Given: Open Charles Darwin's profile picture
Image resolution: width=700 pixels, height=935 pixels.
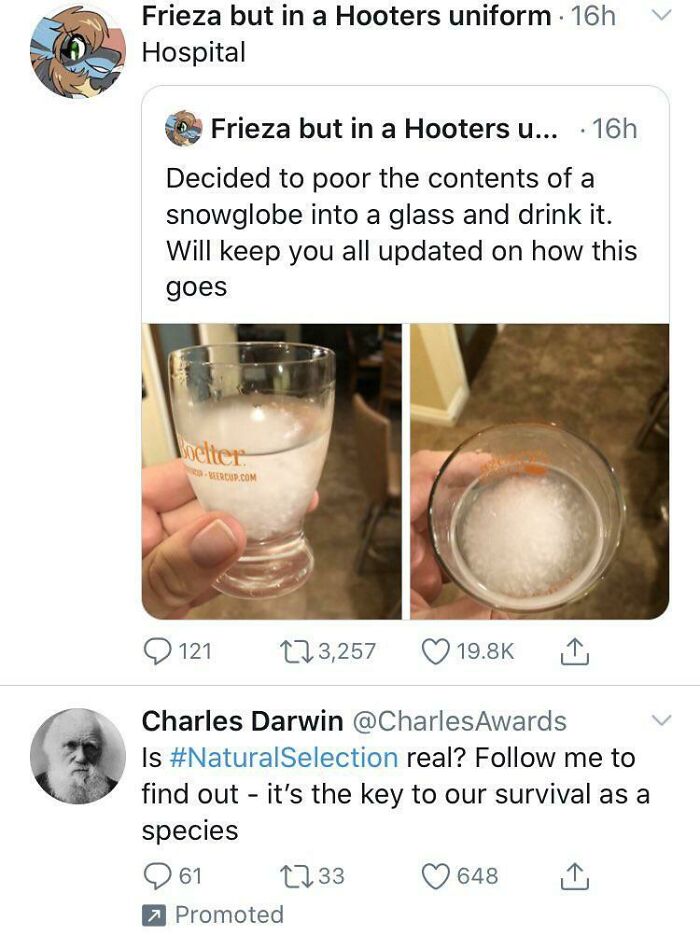Looking at the screenshot, I should point(78,756).
